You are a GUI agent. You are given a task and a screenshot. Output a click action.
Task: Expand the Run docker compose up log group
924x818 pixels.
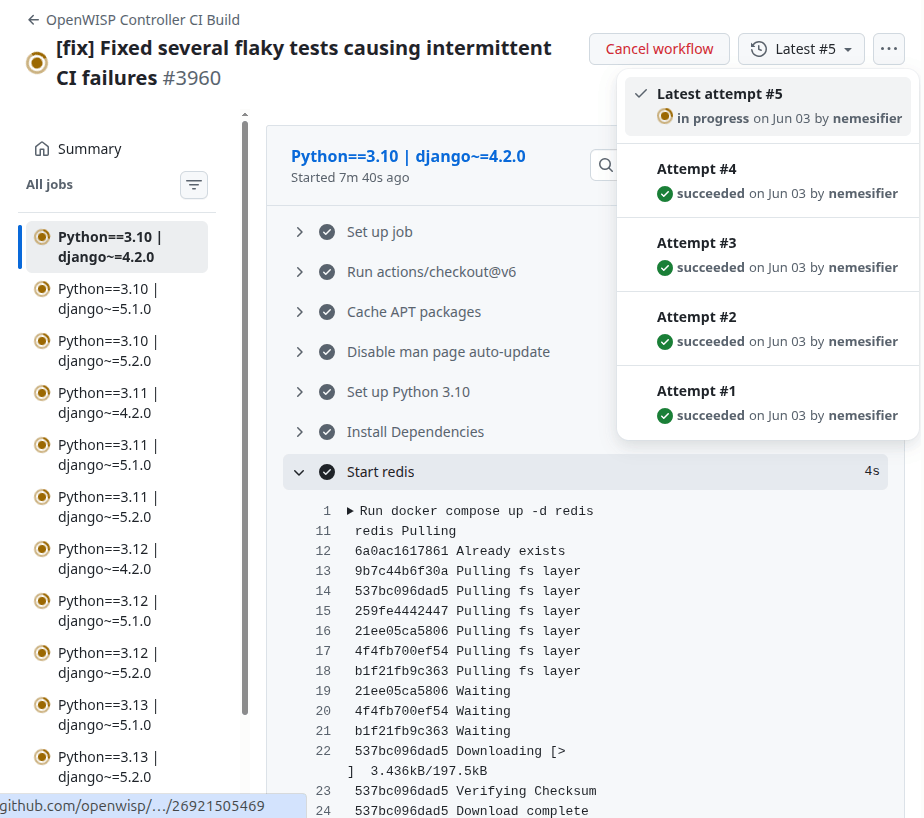pos(350,511)
